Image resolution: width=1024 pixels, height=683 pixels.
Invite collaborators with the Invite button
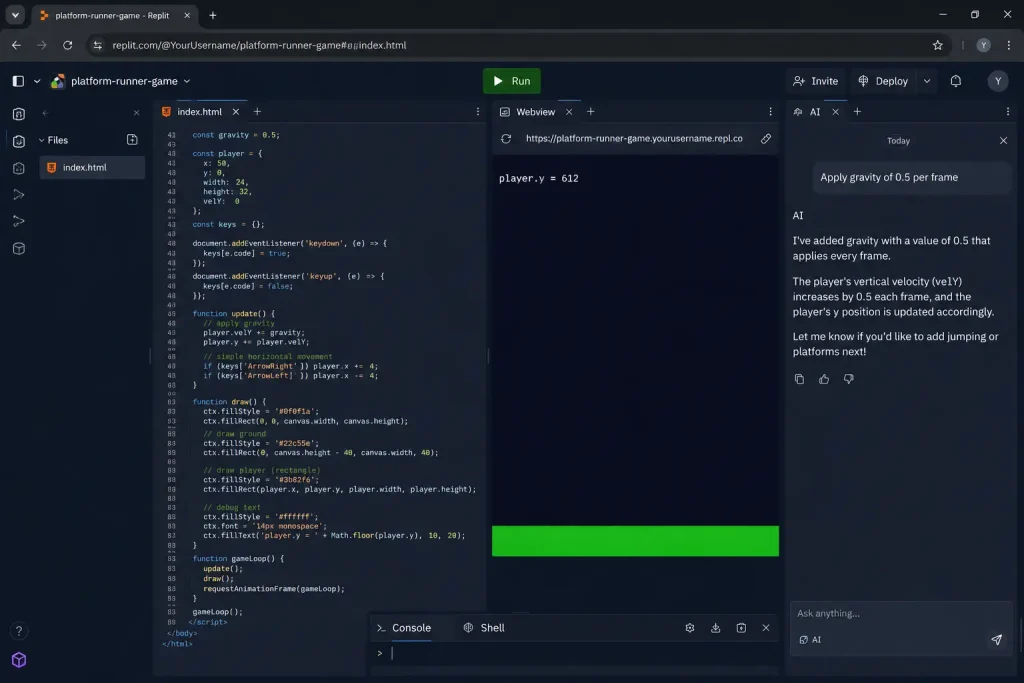tap(815, 81)
